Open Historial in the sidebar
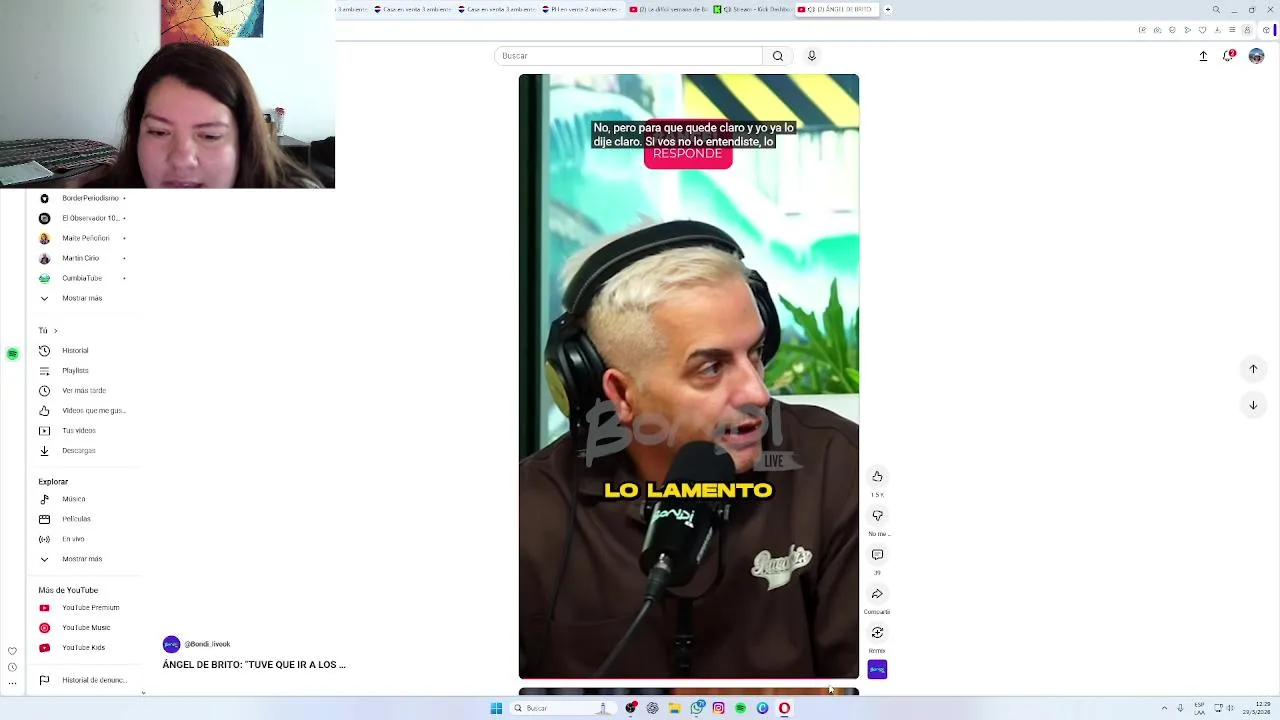1280x720 pixels. 84,350
